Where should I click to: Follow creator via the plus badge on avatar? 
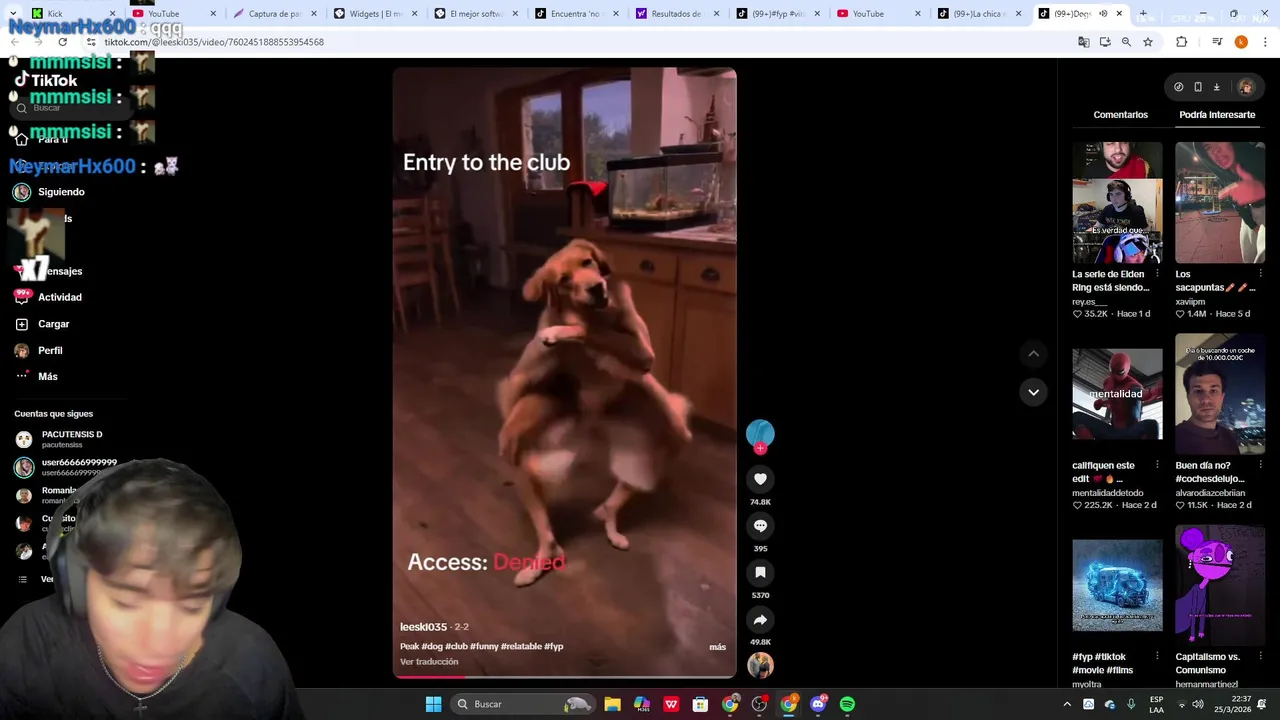coord(760,449)
